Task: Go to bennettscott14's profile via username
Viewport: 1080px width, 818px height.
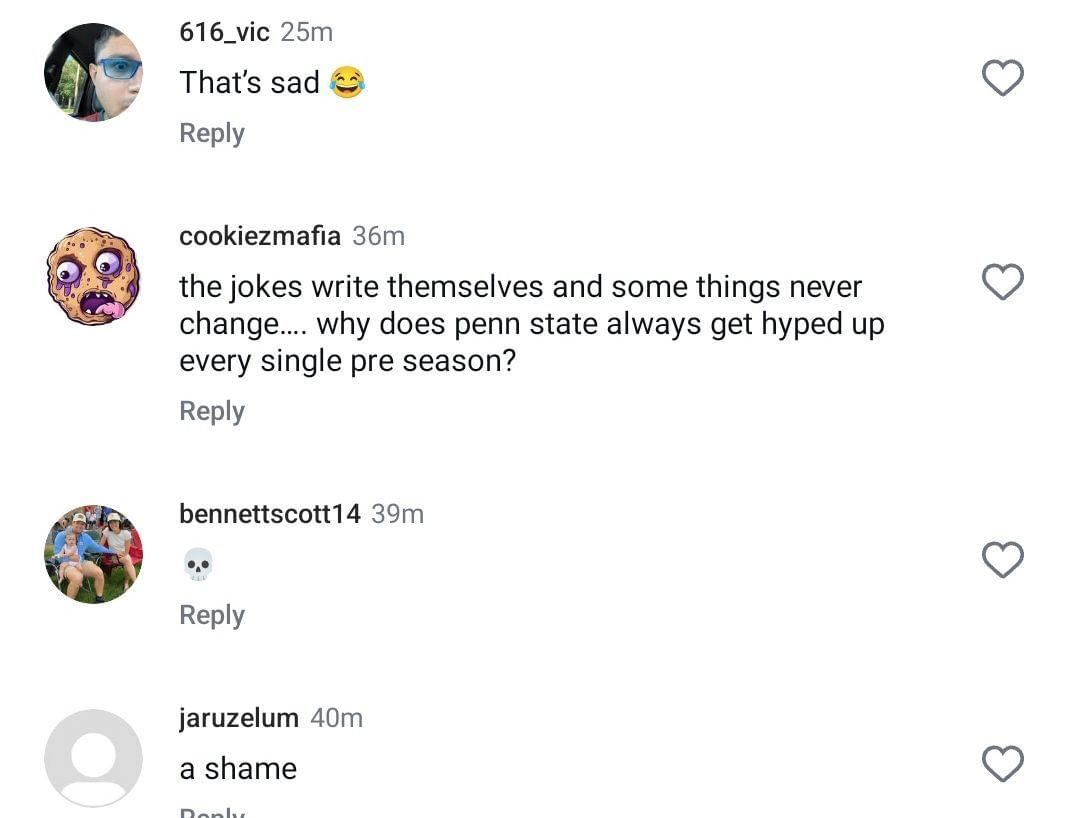Action: (x=270, y=514)
